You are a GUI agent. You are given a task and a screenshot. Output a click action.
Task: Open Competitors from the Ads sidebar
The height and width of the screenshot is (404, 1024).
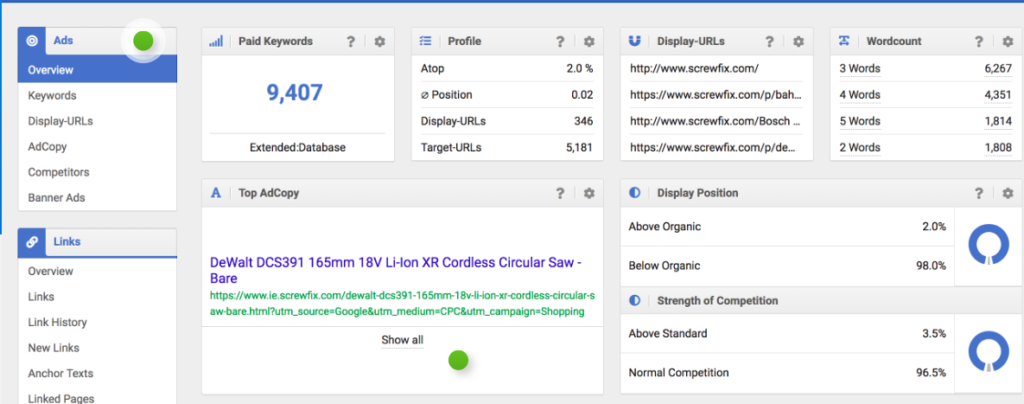(58, 172)
